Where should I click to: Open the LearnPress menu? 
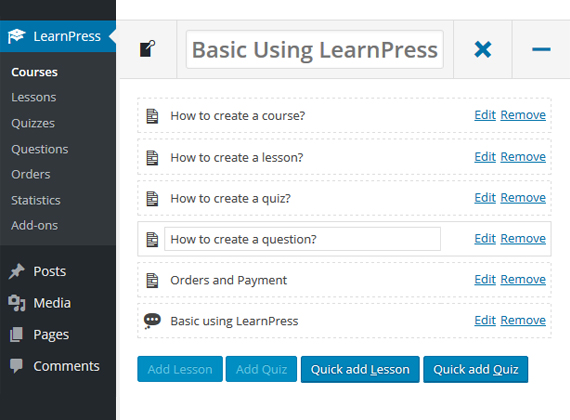tap(58, 36)
